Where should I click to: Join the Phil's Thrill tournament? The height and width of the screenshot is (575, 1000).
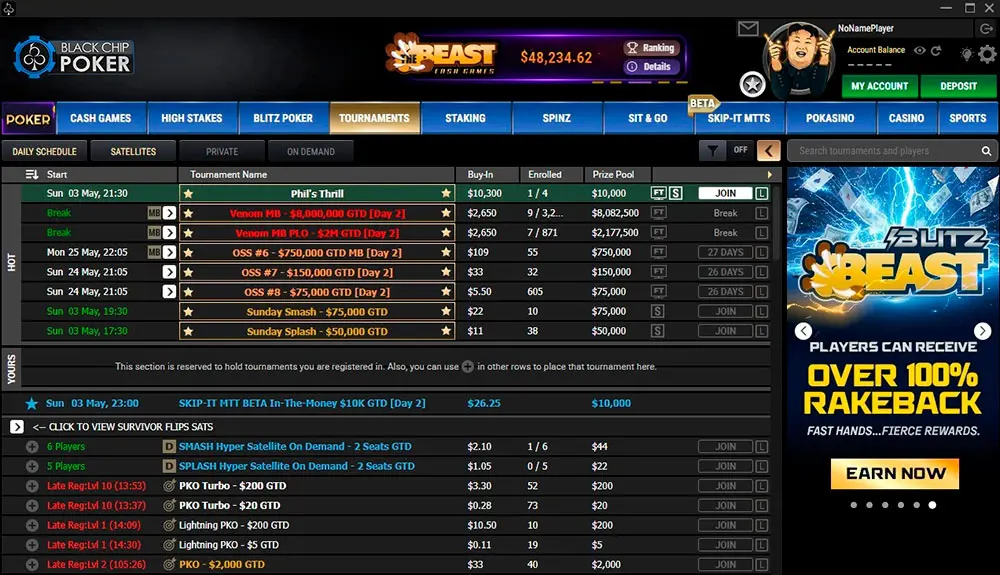pyautogui.click(x=725, y=193)
